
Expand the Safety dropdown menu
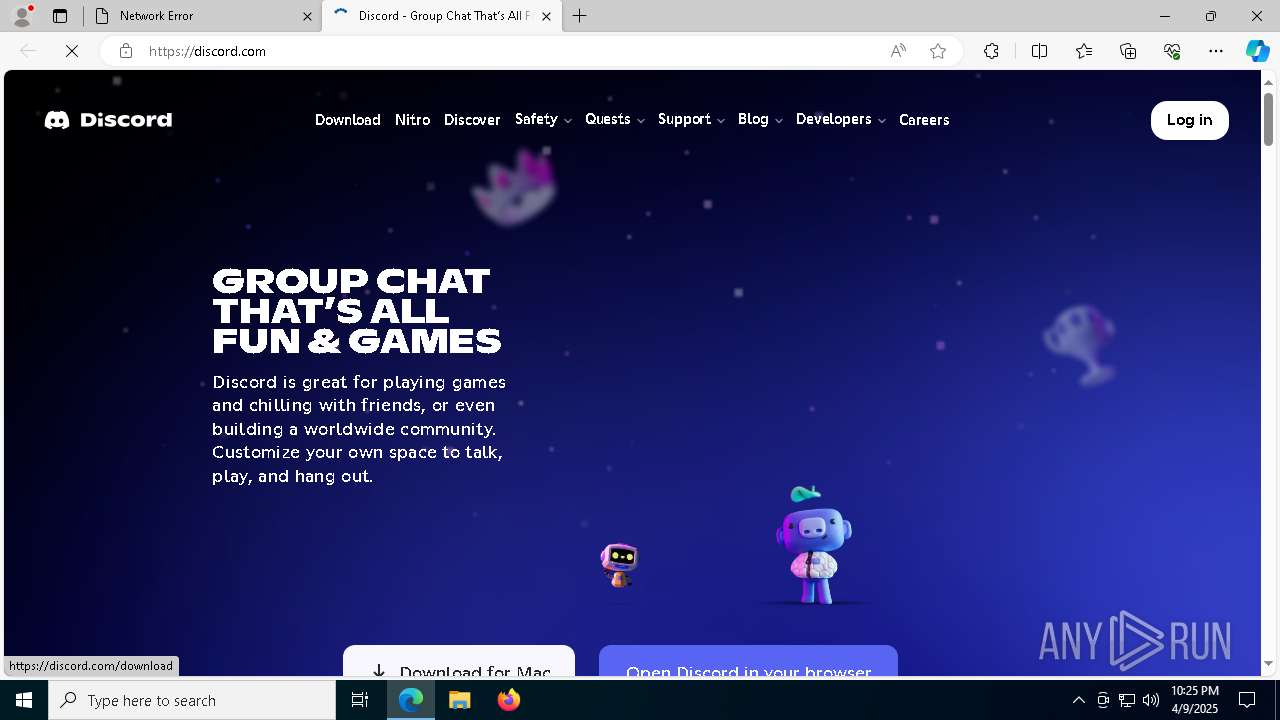[543, 119]
